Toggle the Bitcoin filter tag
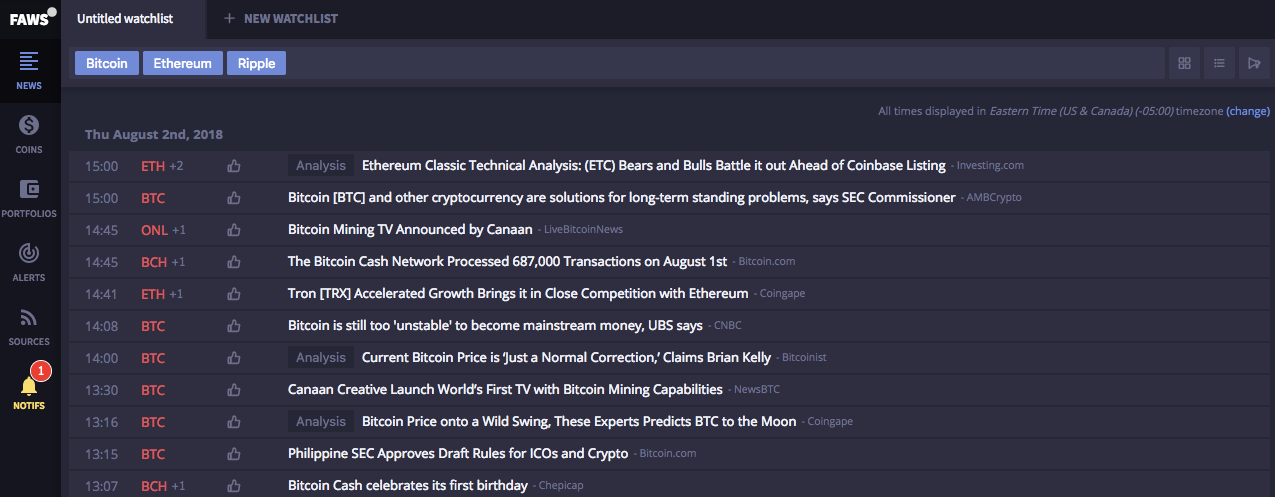This screenshot has height=497, width=1275. pyautogui.click(x=107, y=63)
